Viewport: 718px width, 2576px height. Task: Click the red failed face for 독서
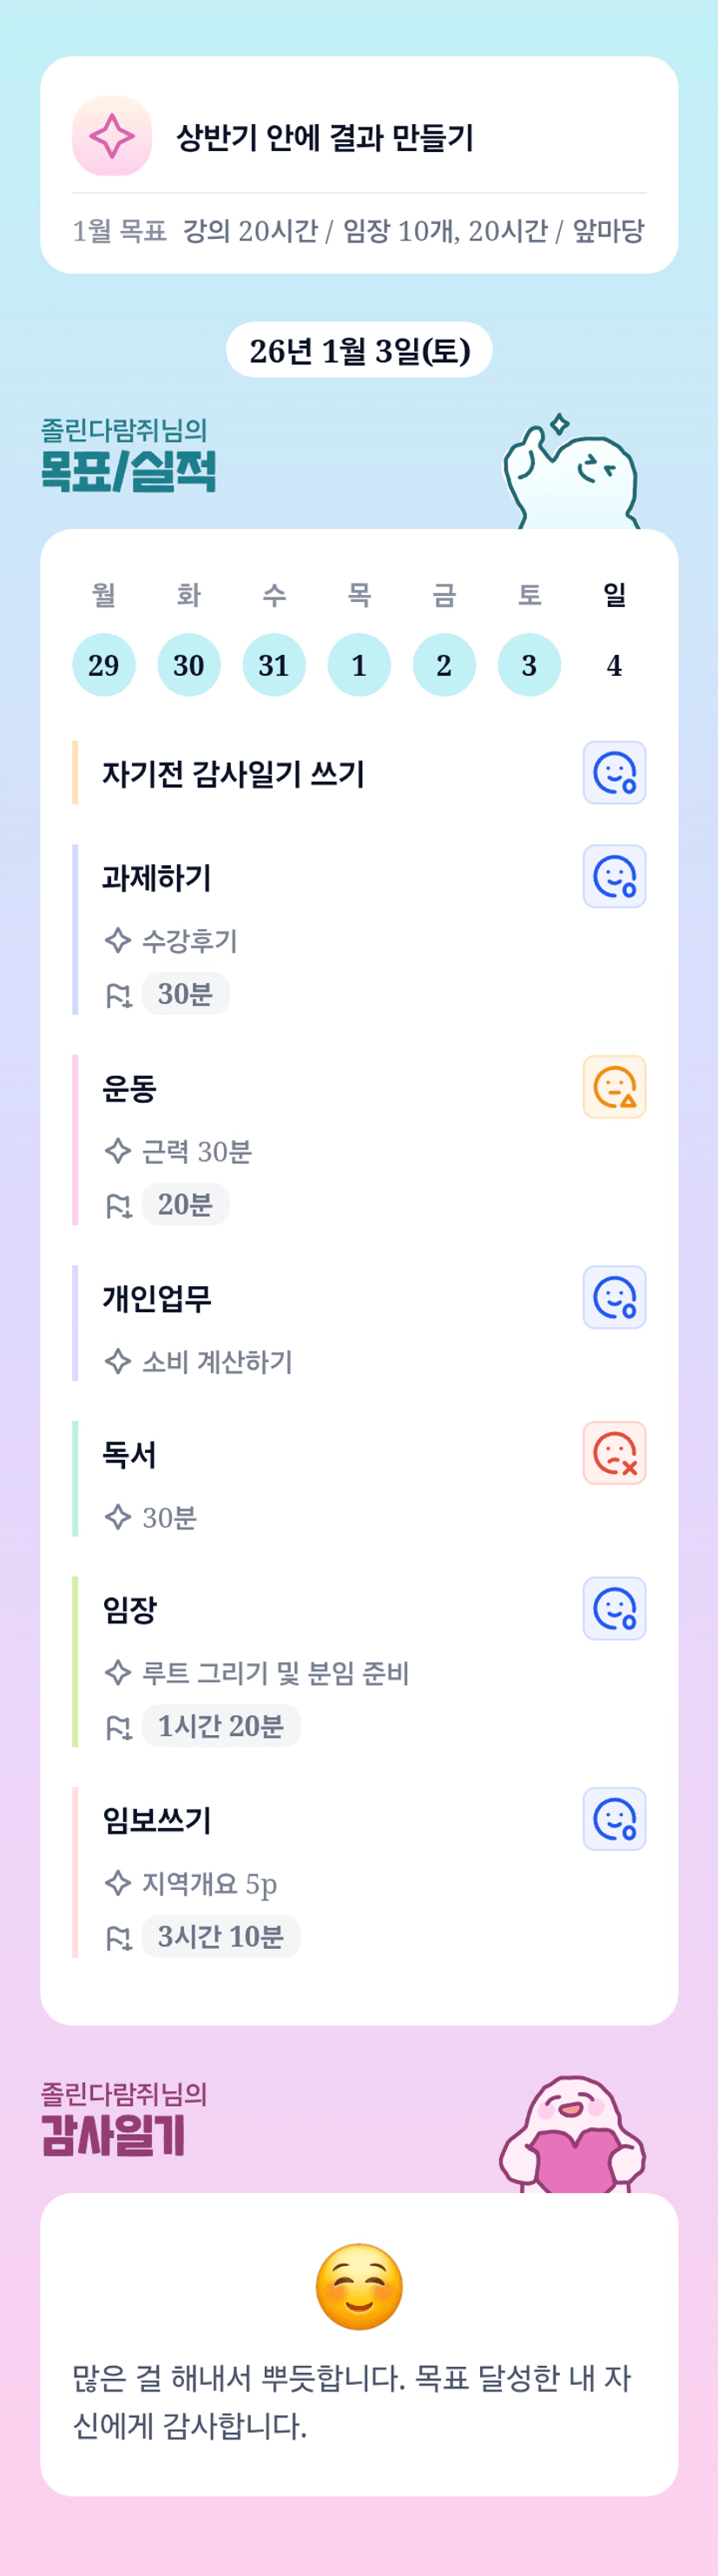pyautogui.click(x=614, y=1453)
